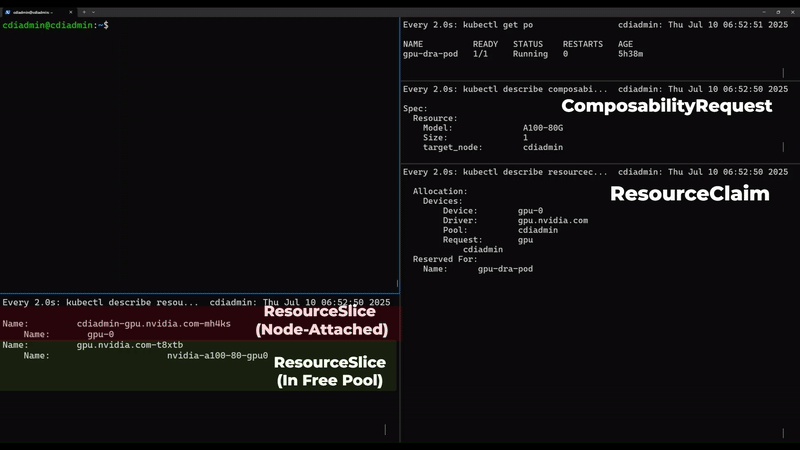Click the Running status of the pod
This screenshot has height=450, width=800.
click(530, 54)
